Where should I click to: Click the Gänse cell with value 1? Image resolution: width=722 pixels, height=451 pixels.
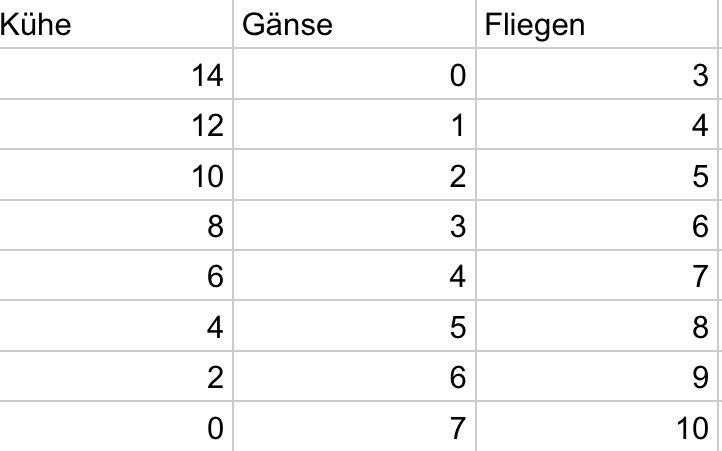354,125
